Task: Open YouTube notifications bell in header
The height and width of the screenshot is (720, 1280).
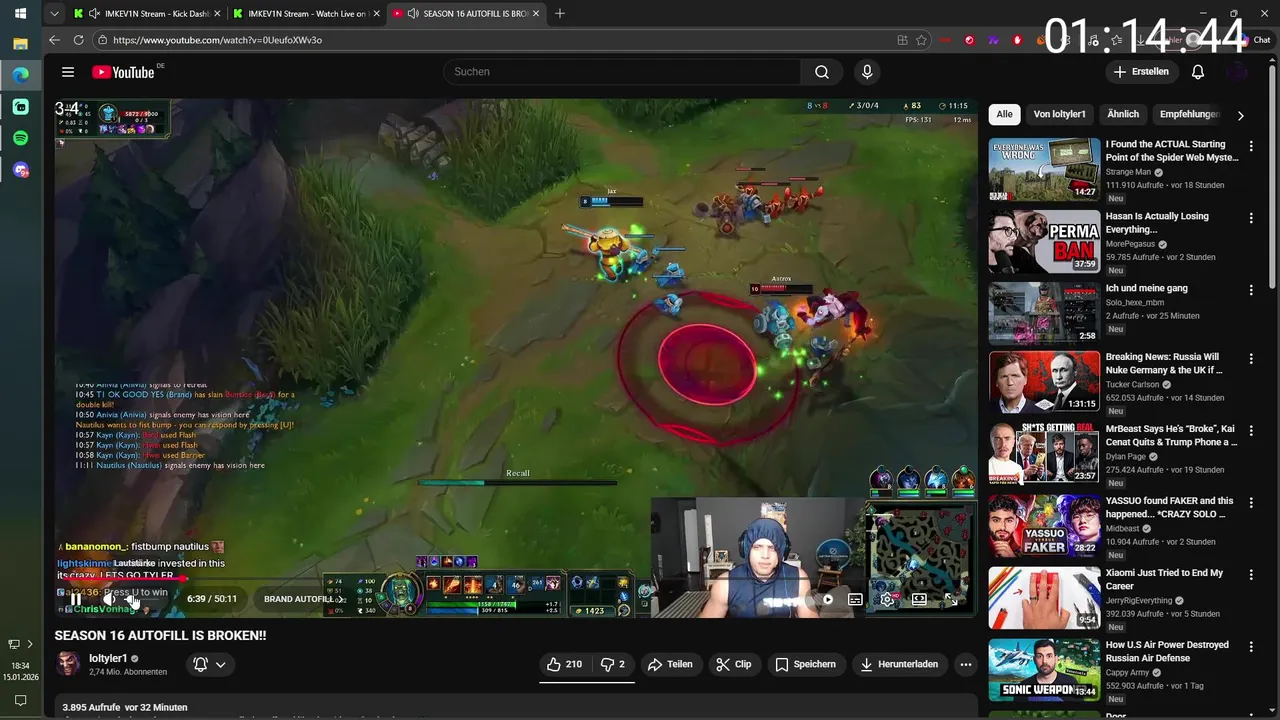Action: [1198, 72]
